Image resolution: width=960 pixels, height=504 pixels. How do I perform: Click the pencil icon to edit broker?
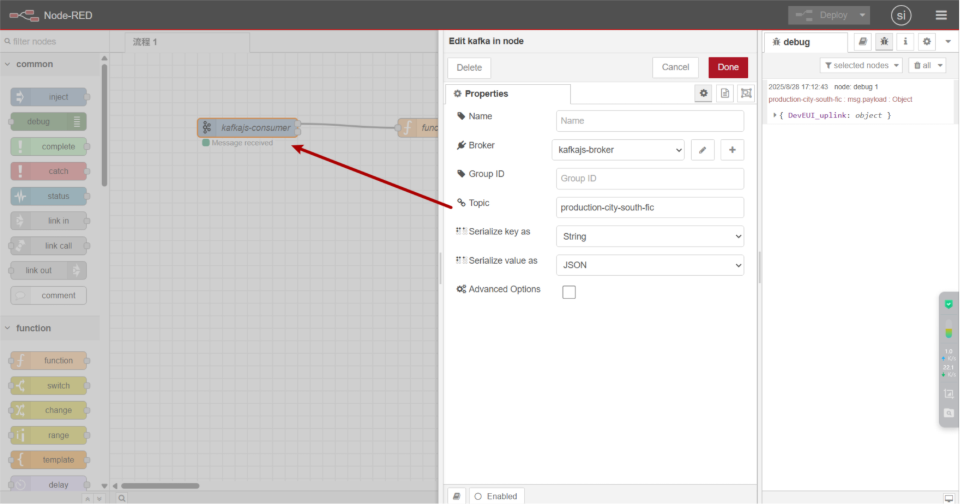pos(703,150)
